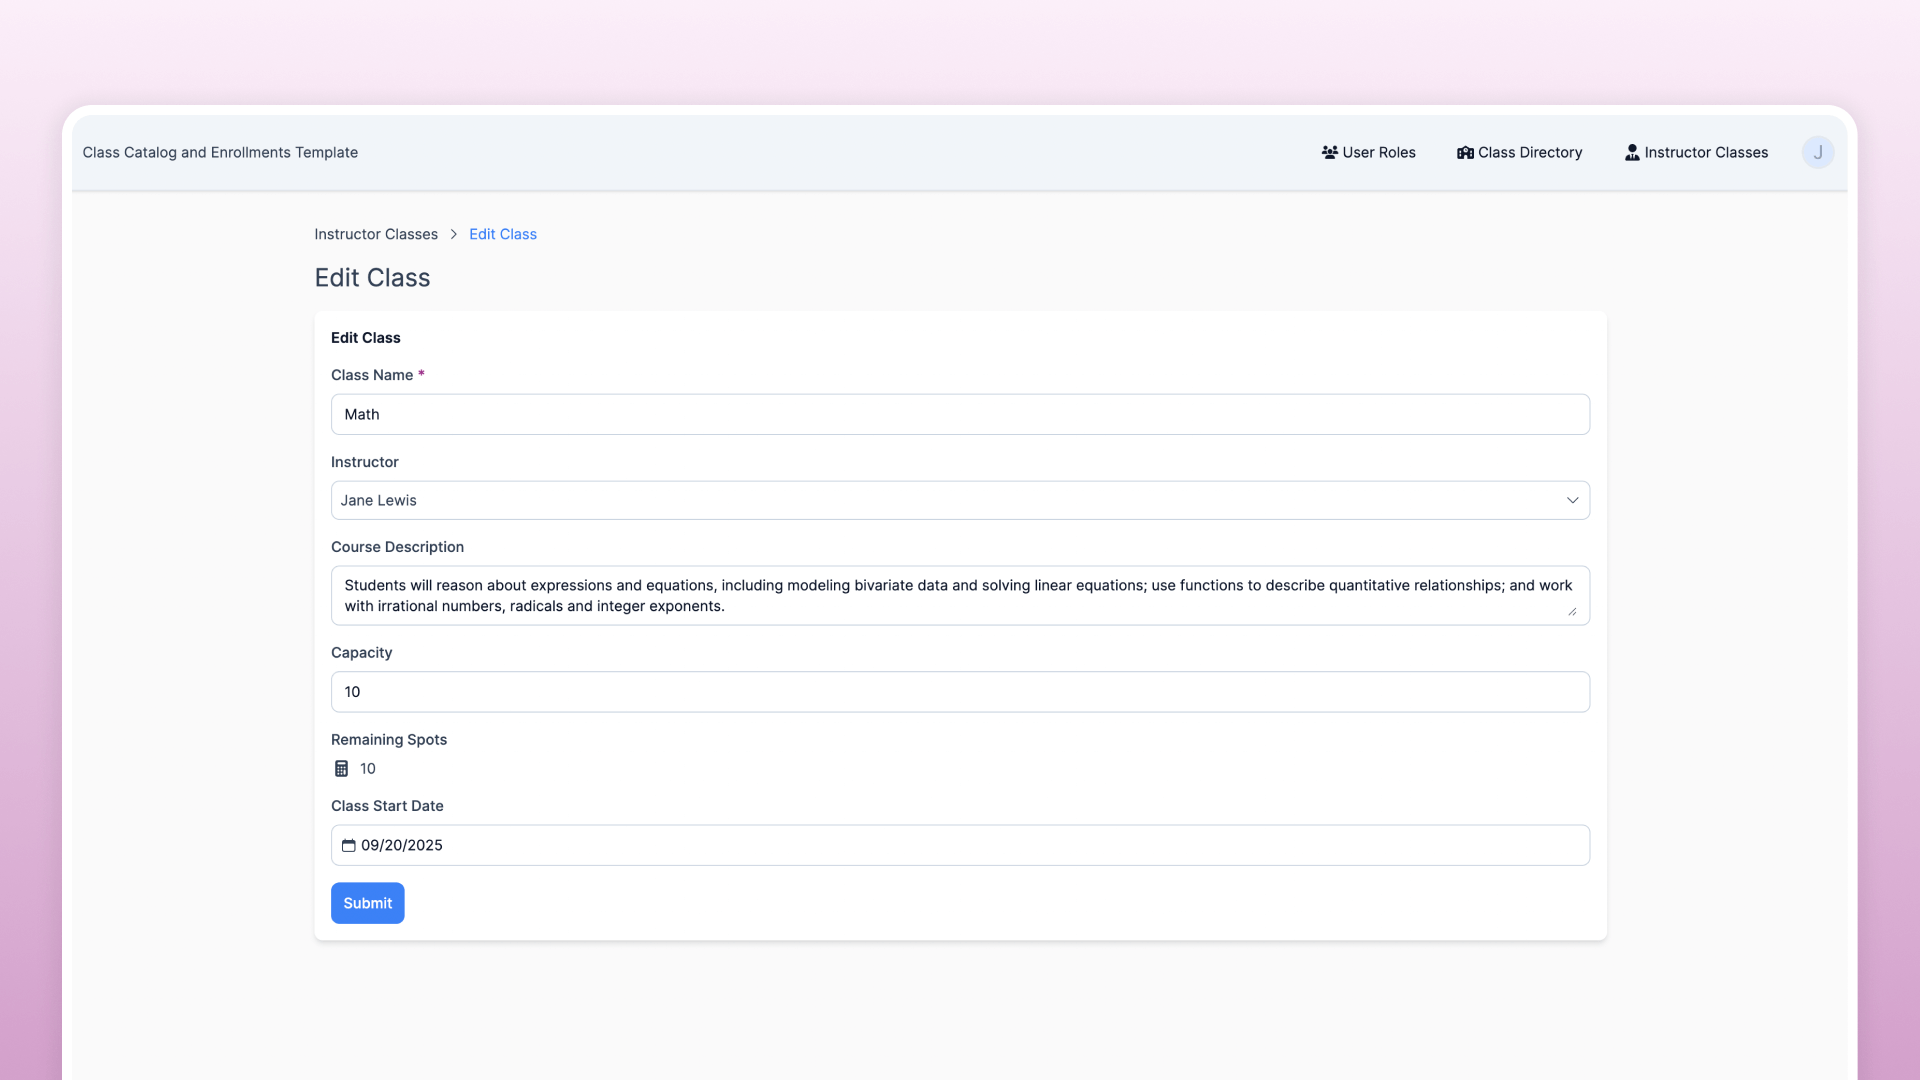Click the breadcrumb chevron separator

click(x=453, y=234)
